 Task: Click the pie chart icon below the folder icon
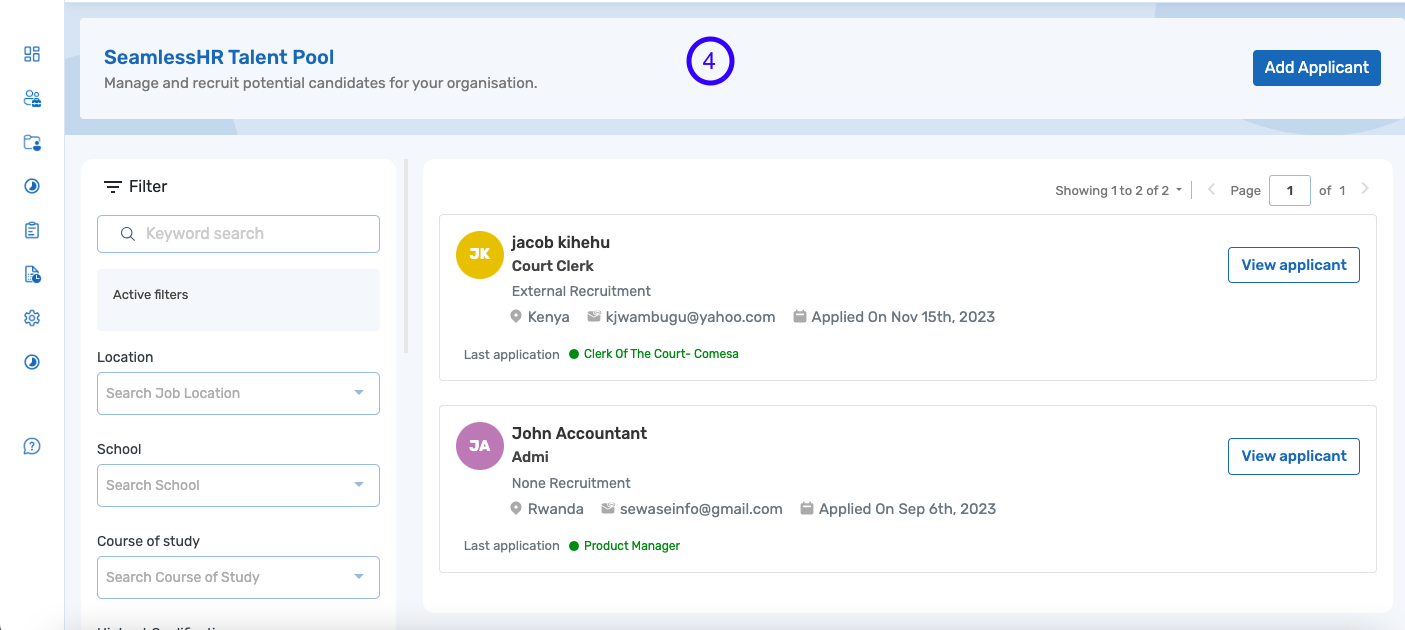(32, 186)
